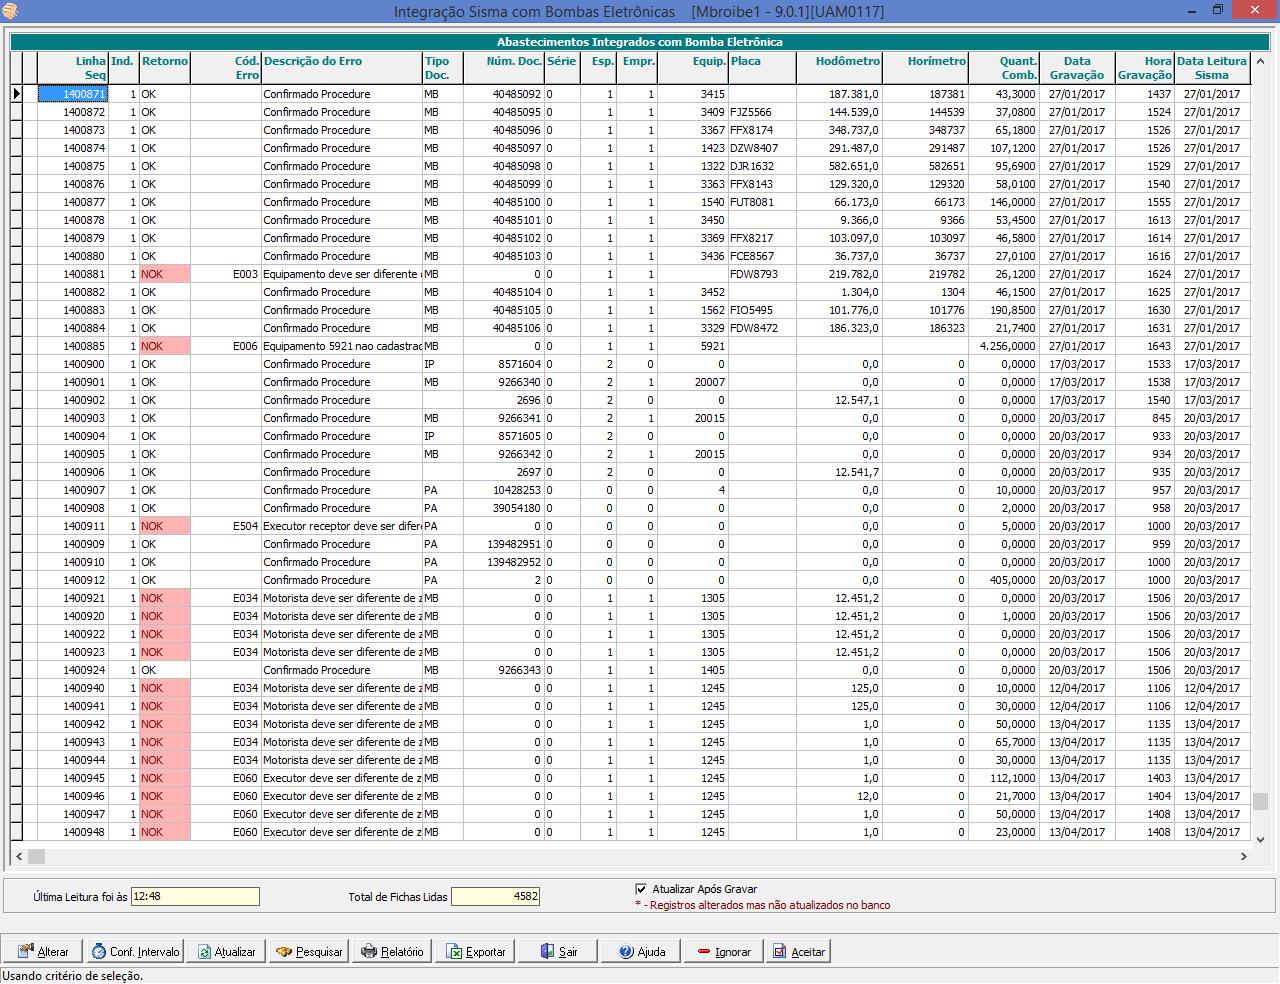Screen dimensions: 1280x984
Task: Click the Última Leitura time field
Action: point(194,896)
